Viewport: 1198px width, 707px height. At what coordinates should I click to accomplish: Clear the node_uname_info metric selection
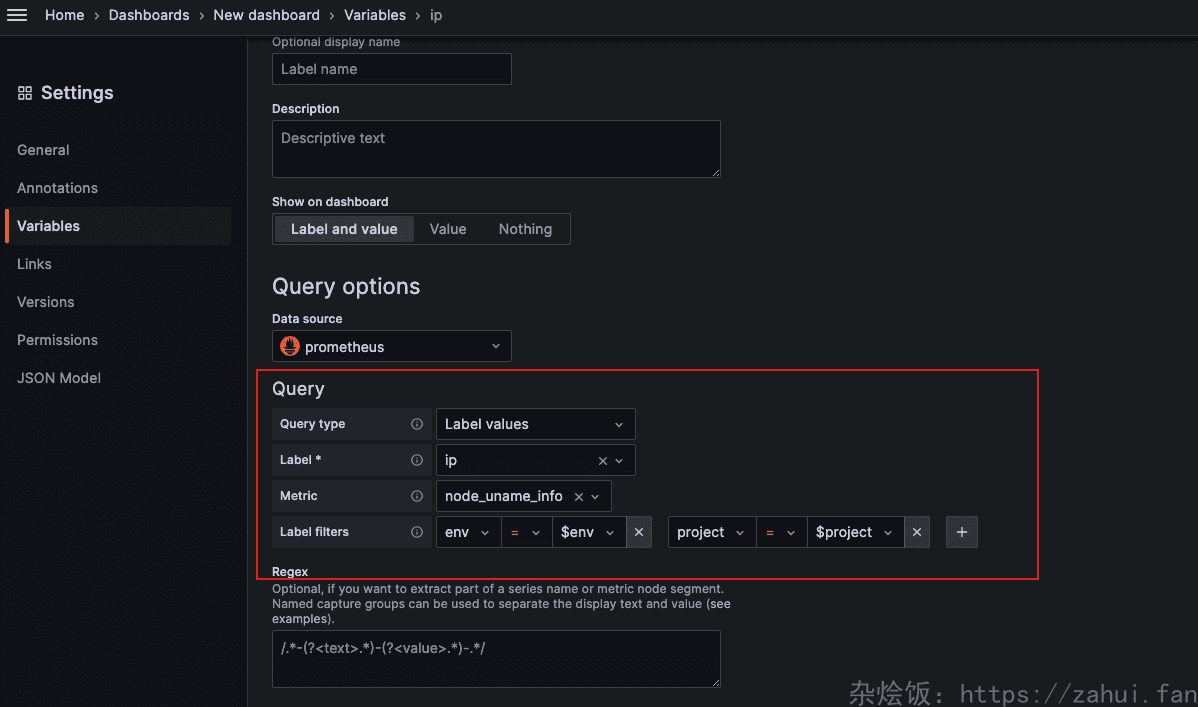pyautogui.click(x=578, y=497)
